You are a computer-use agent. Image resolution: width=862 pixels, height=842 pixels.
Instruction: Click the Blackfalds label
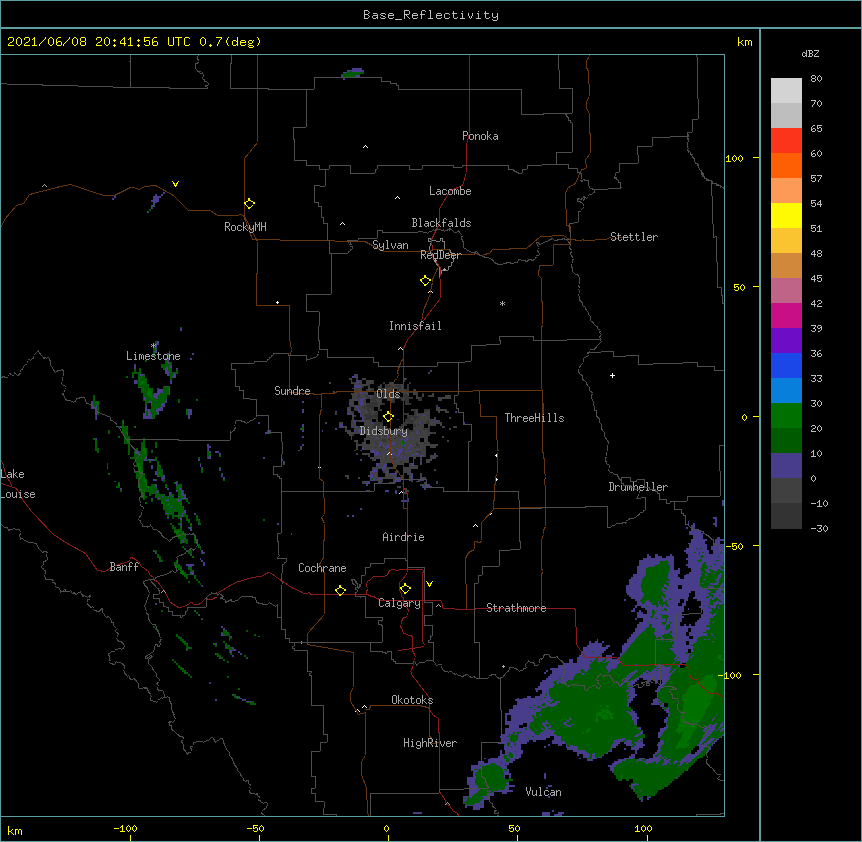pyautogui.click(x=441, y=223)
